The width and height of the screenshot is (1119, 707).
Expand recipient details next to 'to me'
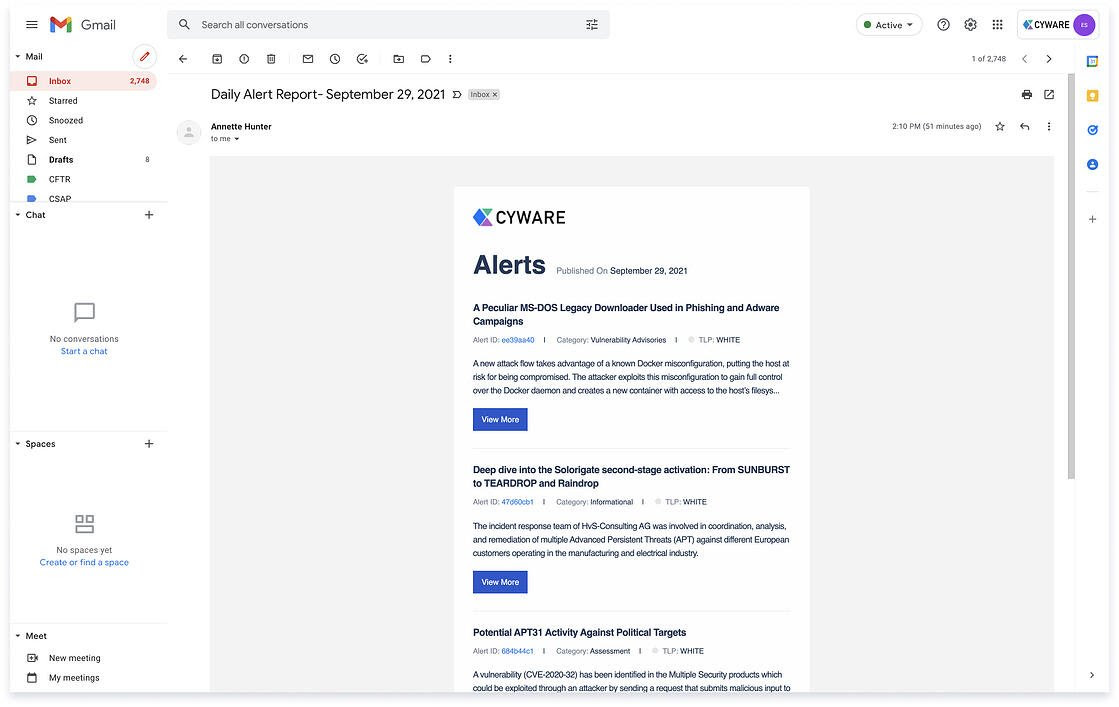point(237,139)
